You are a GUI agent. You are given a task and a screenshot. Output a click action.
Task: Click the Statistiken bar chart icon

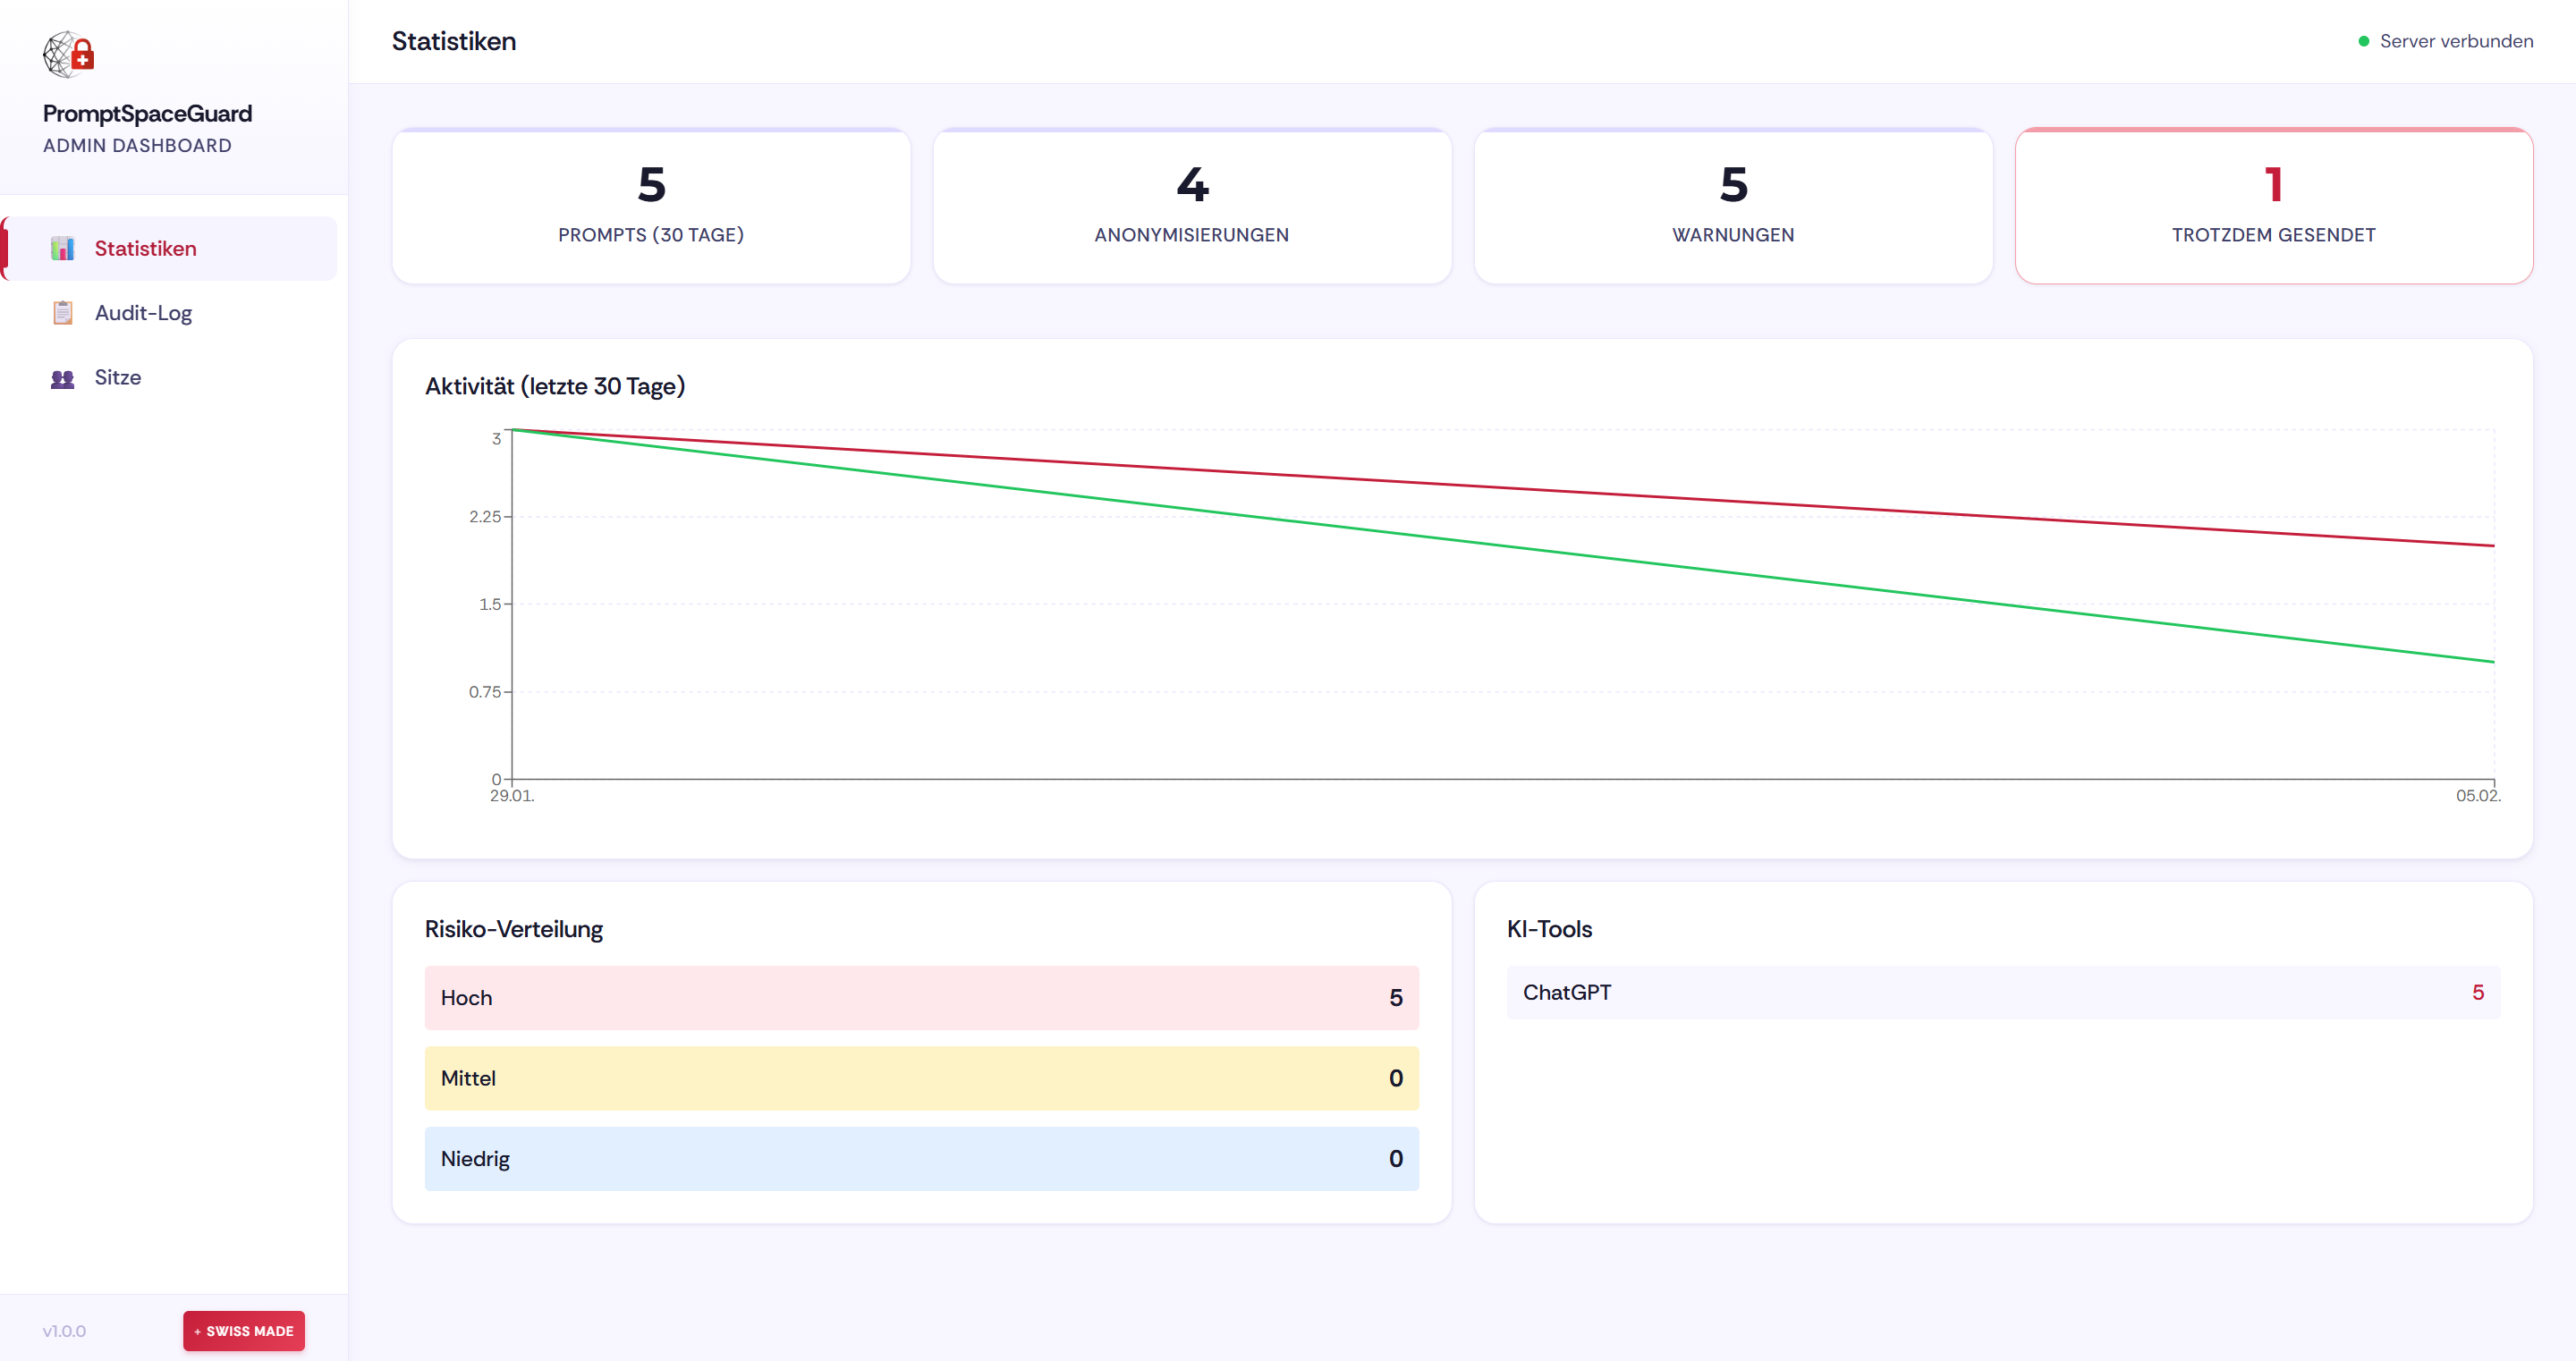coord(63,248)
